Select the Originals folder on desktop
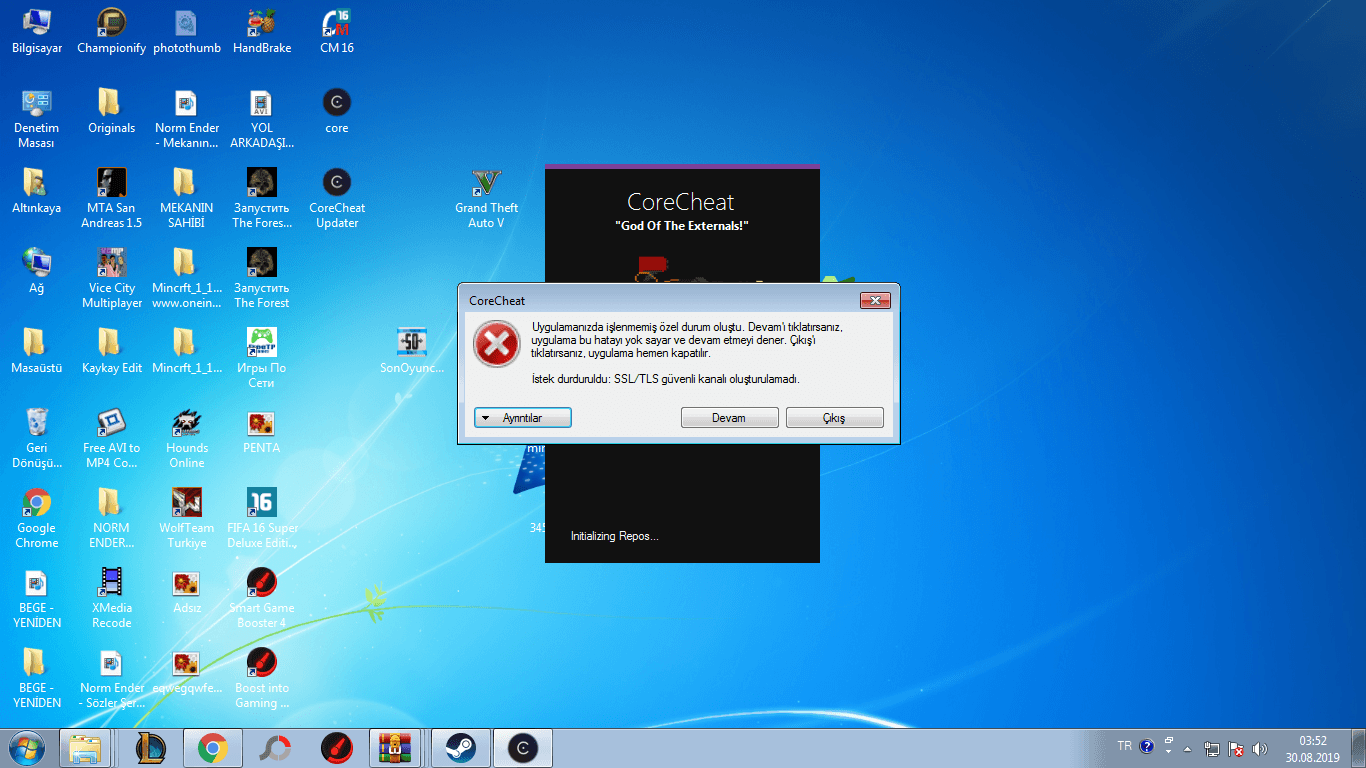Image resolution: width=1366 pixels, height=768 pixels. 112,111
